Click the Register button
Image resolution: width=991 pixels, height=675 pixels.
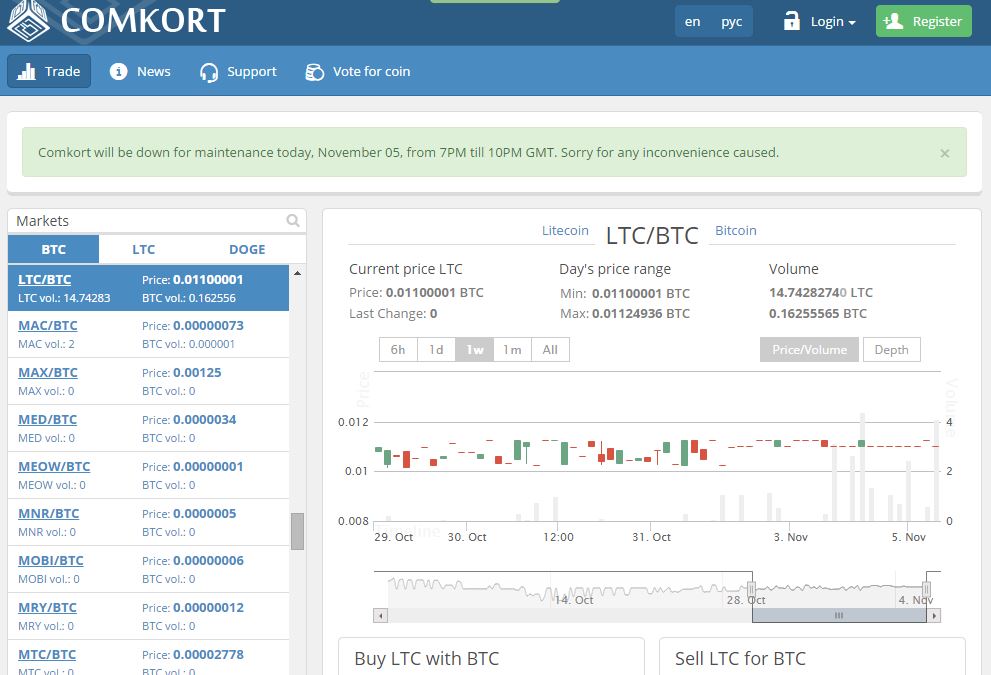pos(923,21)
